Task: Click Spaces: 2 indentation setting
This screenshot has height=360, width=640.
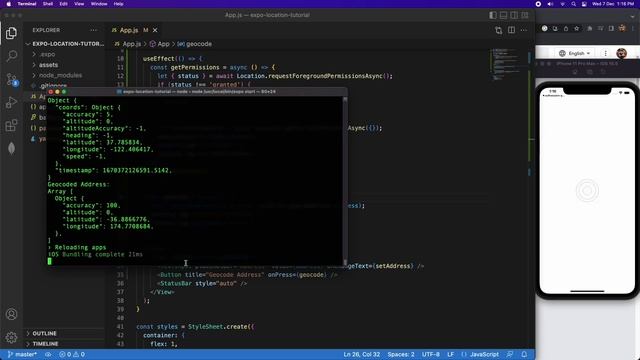Action: coord(401,354)
